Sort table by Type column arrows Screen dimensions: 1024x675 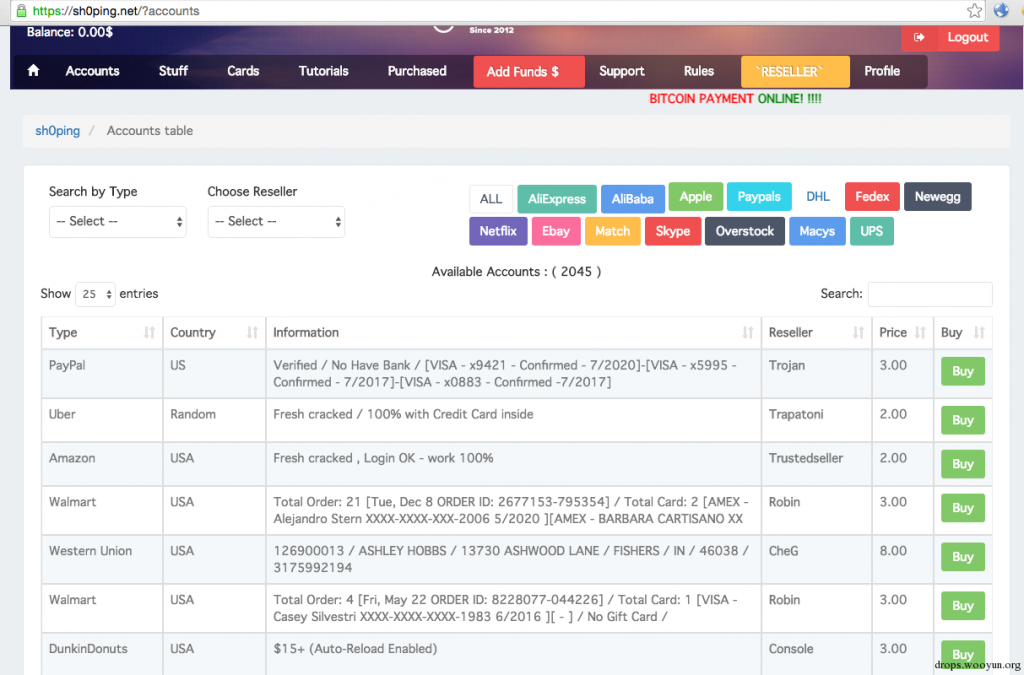[x=149, y=333]
